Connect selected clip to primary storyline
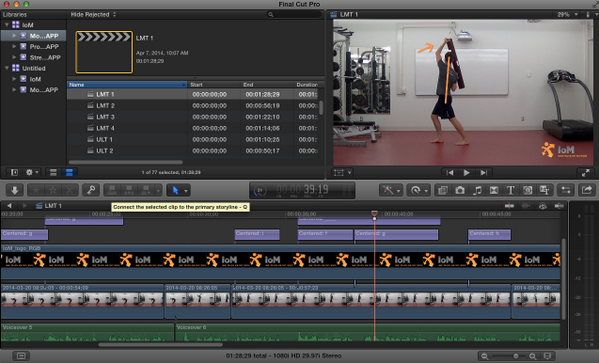599x363 pixels. [112, 190]
